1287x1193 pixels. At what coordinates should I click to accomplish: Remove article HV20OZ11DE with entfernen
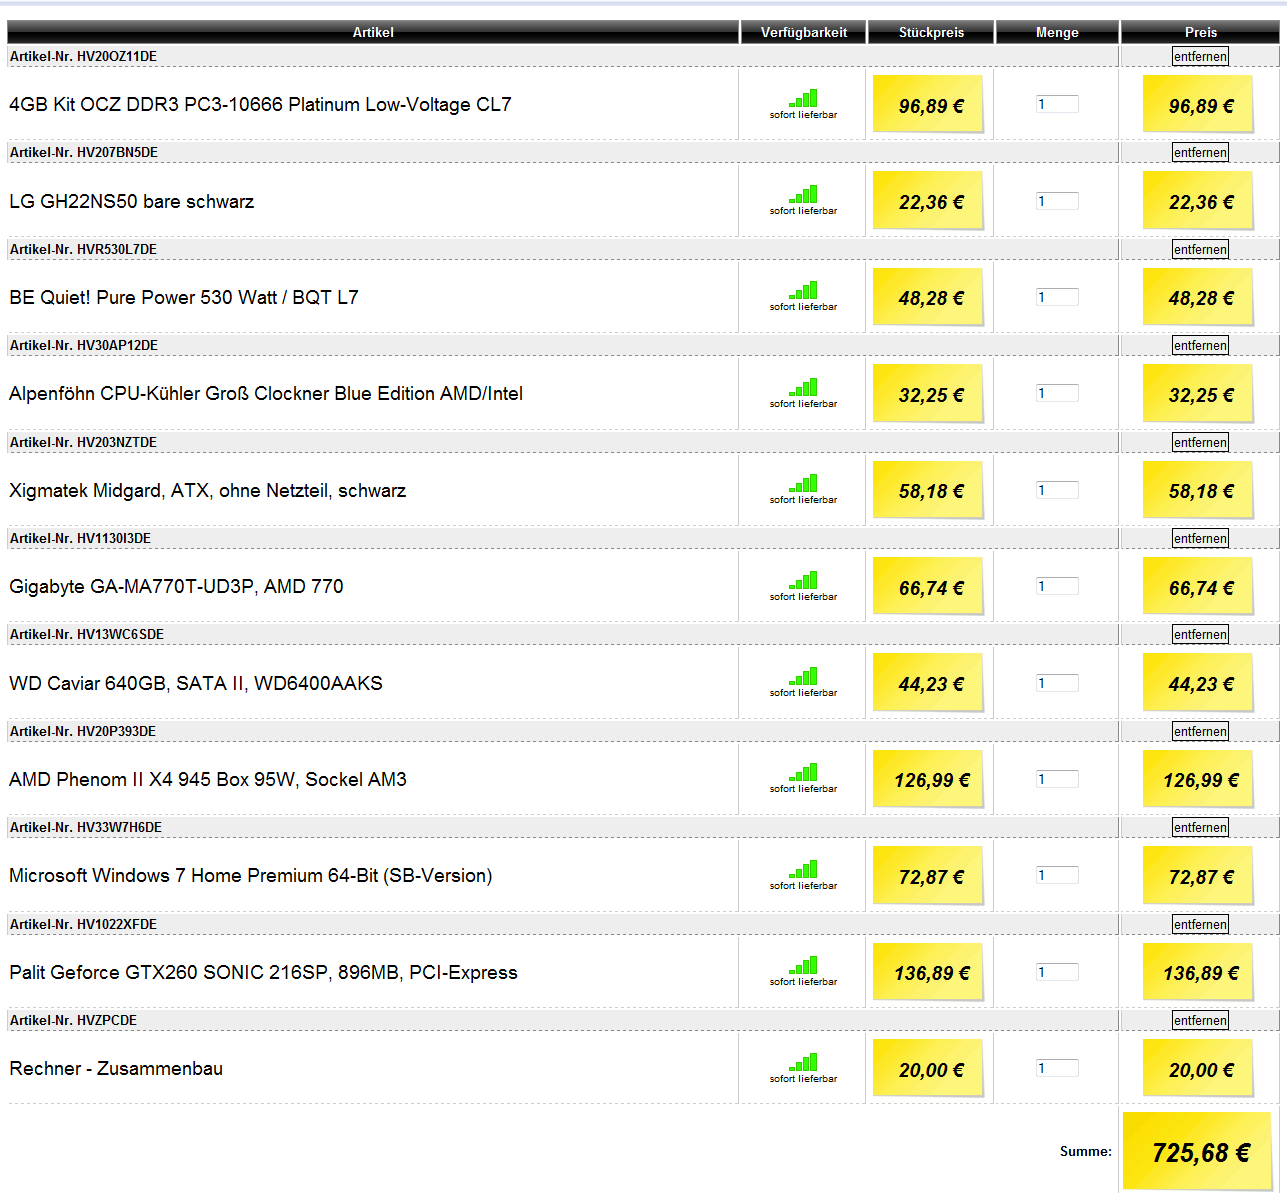pyautogui.click(x=1200, y=56)
